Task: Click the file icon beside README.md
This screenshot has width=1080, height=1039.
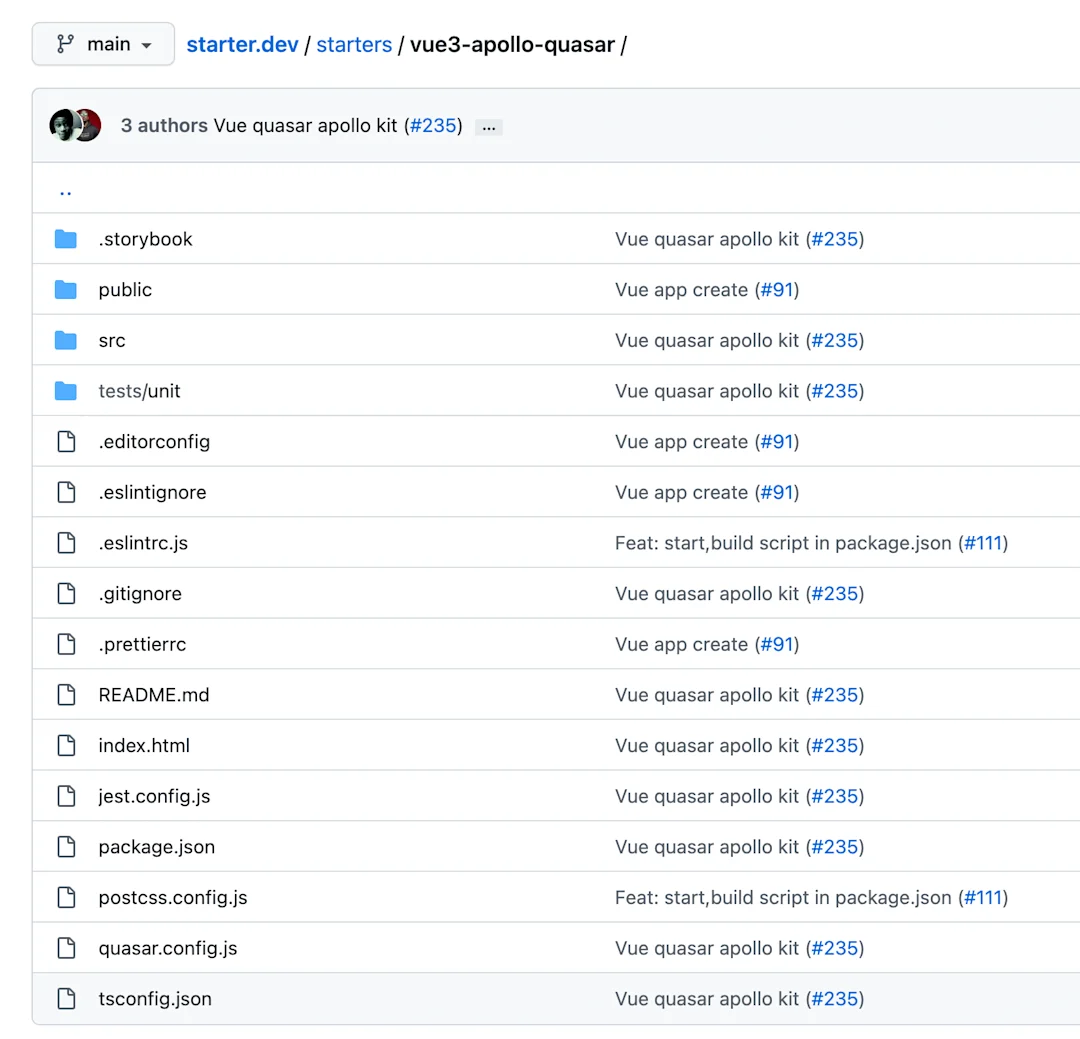Action: 66,694
